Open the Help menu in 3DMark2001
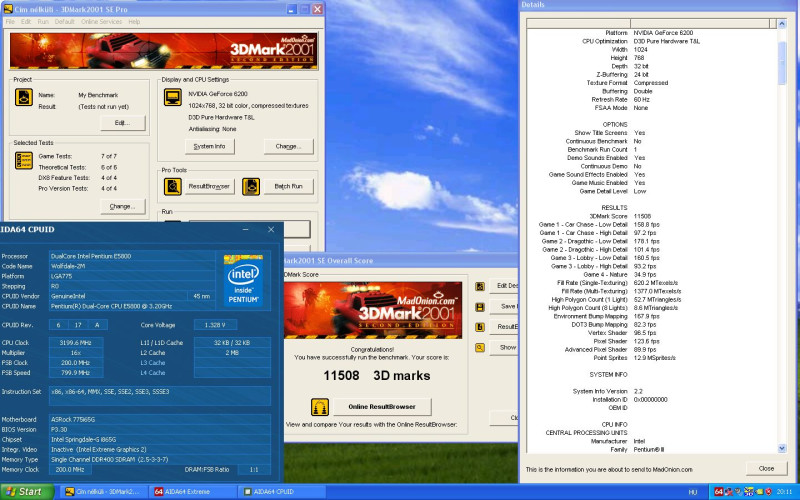The image size is (800, 500). pos(134,21)
